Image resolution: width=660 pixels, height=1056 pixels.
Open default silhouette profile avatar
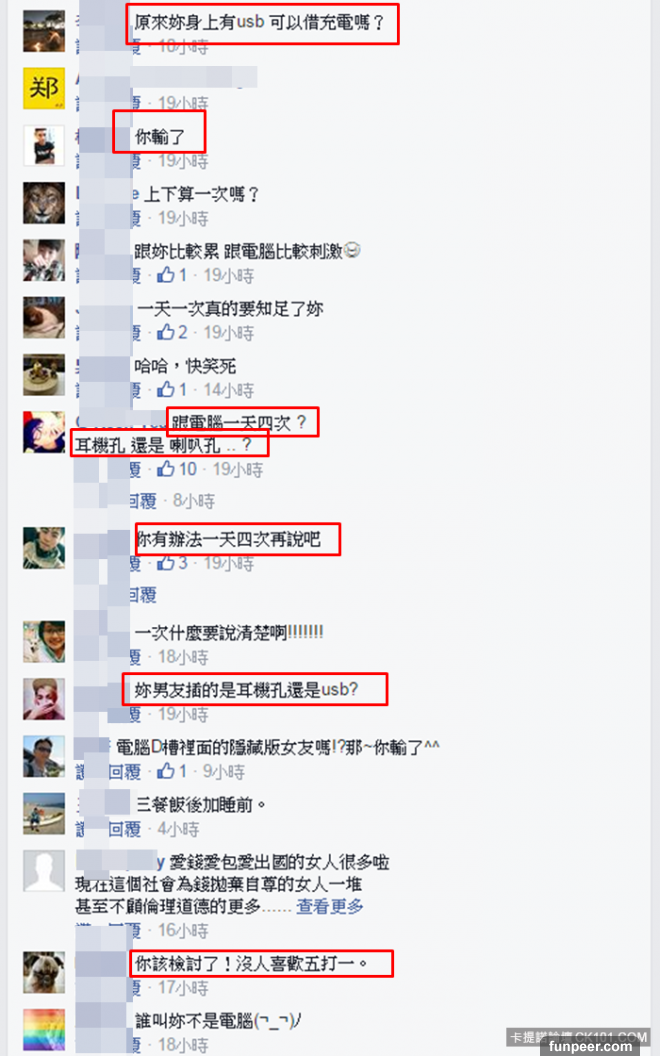(44, 871)
